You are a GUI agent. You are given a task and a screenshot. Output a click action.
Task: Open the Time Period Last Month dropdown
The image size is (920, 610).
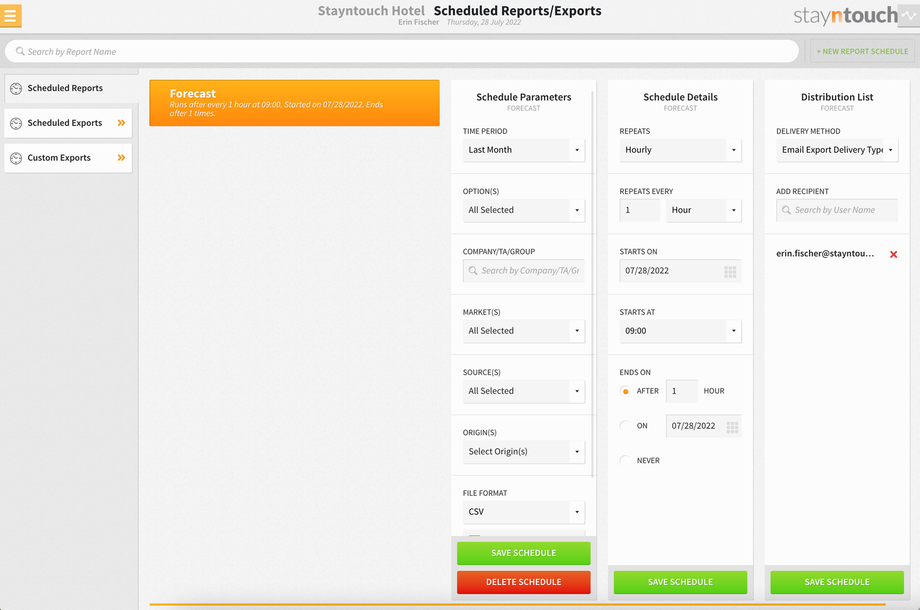pyautogui.click(x=524, y=150)
